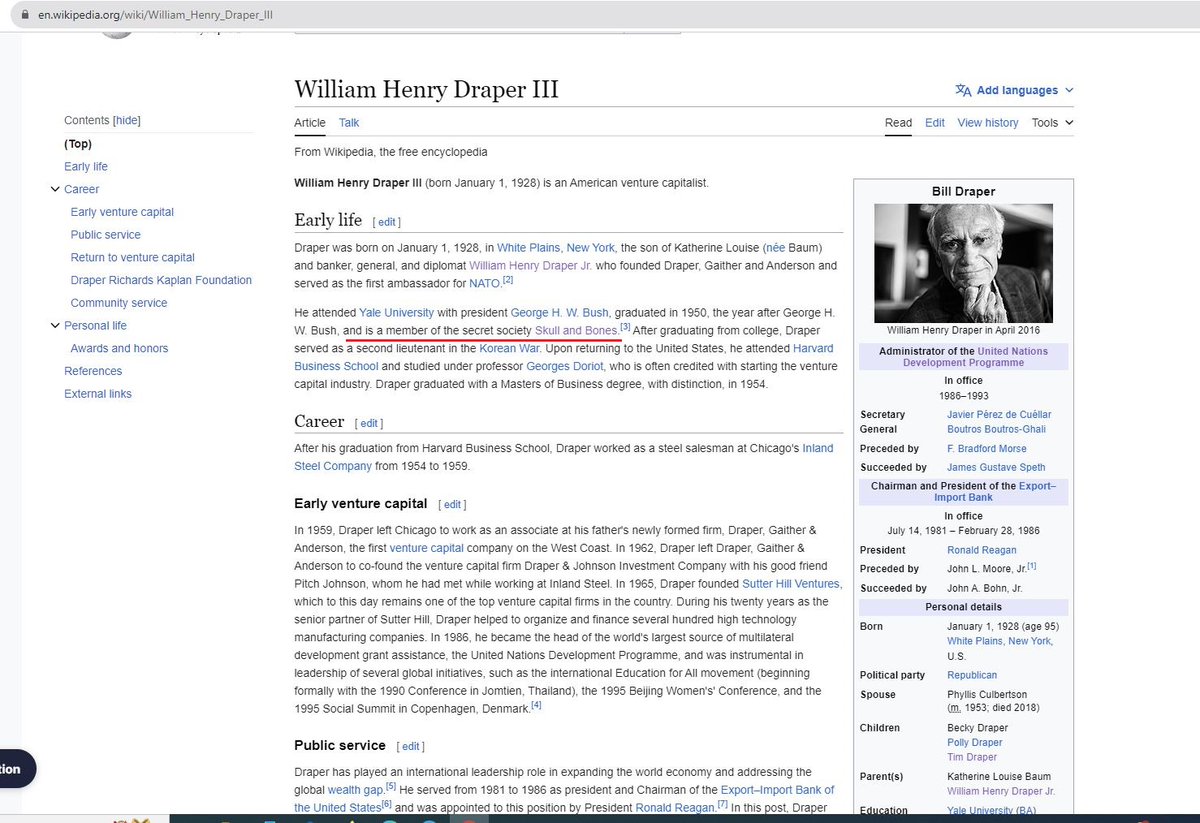Open the View history tab
This screenshot has height=823, width=1200.
click(988, 123)
